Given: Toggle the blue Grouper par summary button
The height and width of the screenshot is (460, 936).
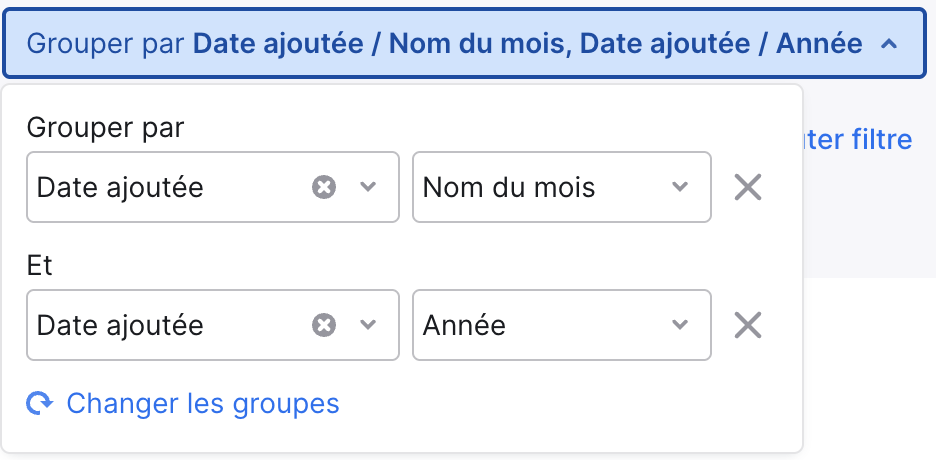Looking at the screenshot, I should (x=464, y=44).
